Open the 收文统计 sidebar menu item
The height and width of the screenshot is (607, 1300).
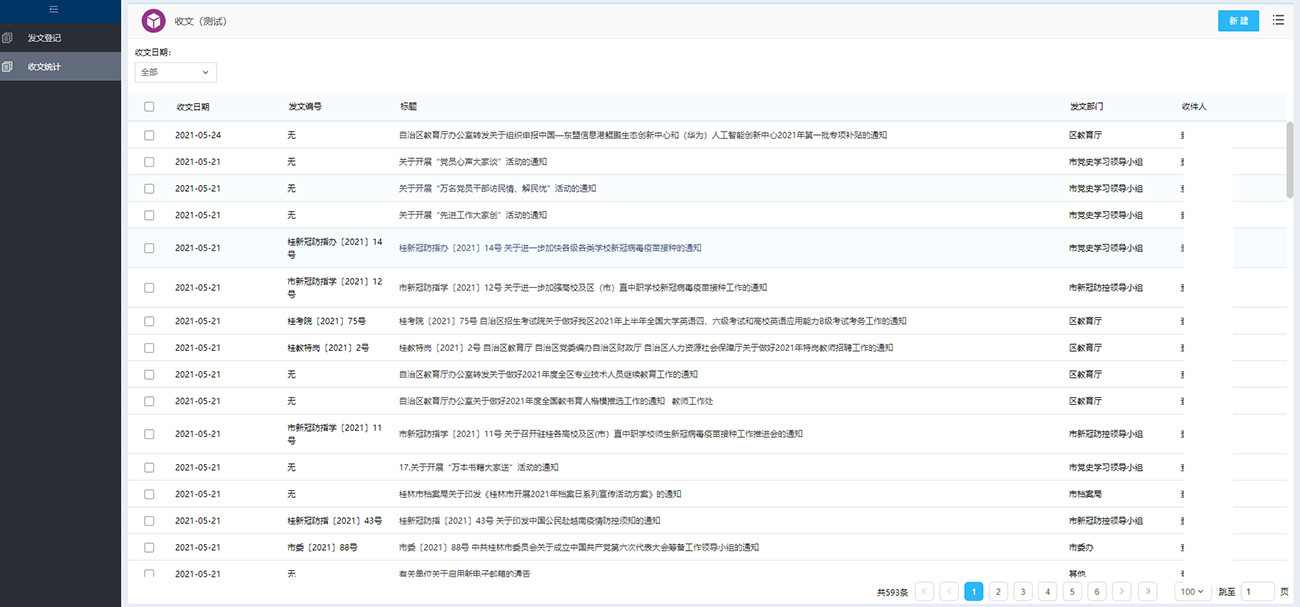[60, 66]
